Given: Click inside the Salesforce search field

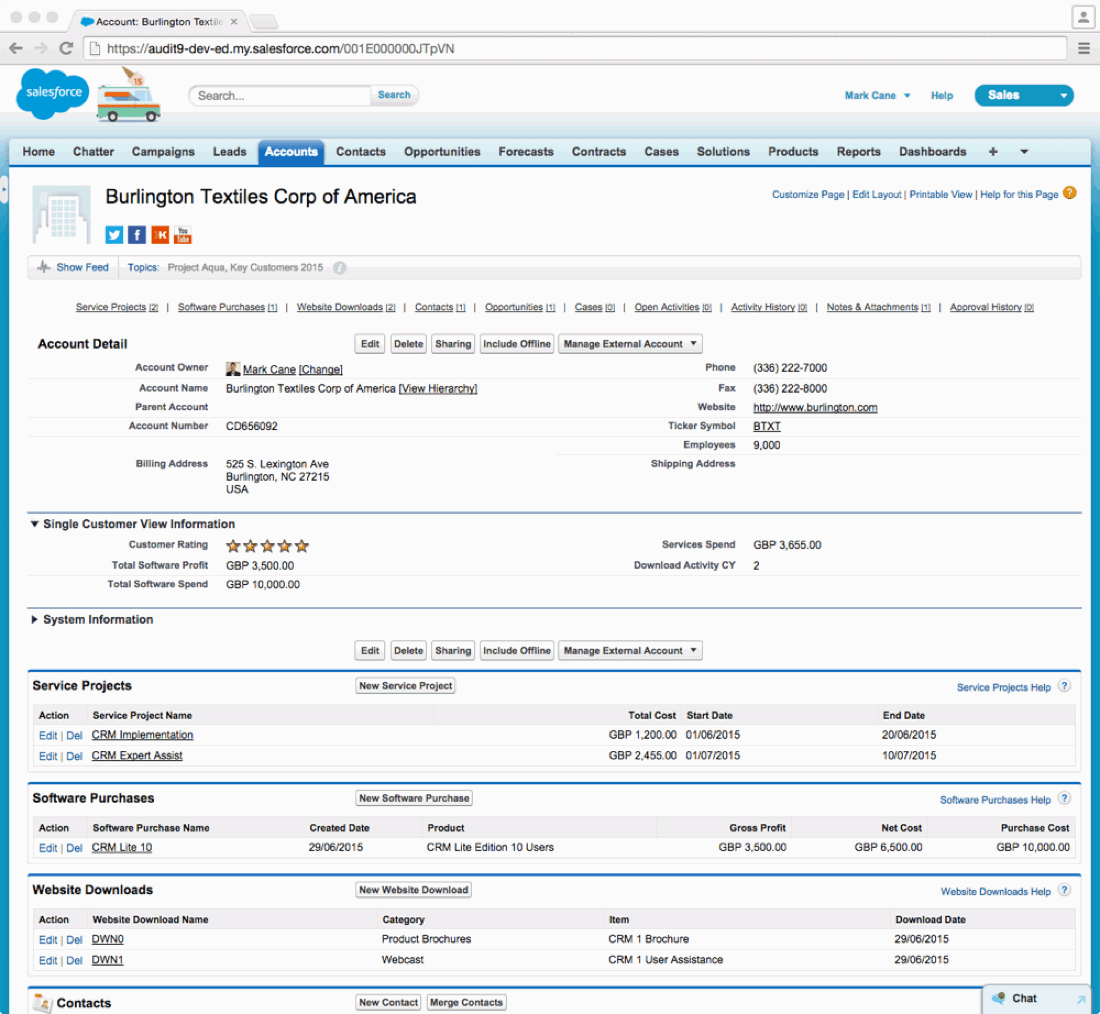Looking at the screenshot, I should tap(279, 95).
